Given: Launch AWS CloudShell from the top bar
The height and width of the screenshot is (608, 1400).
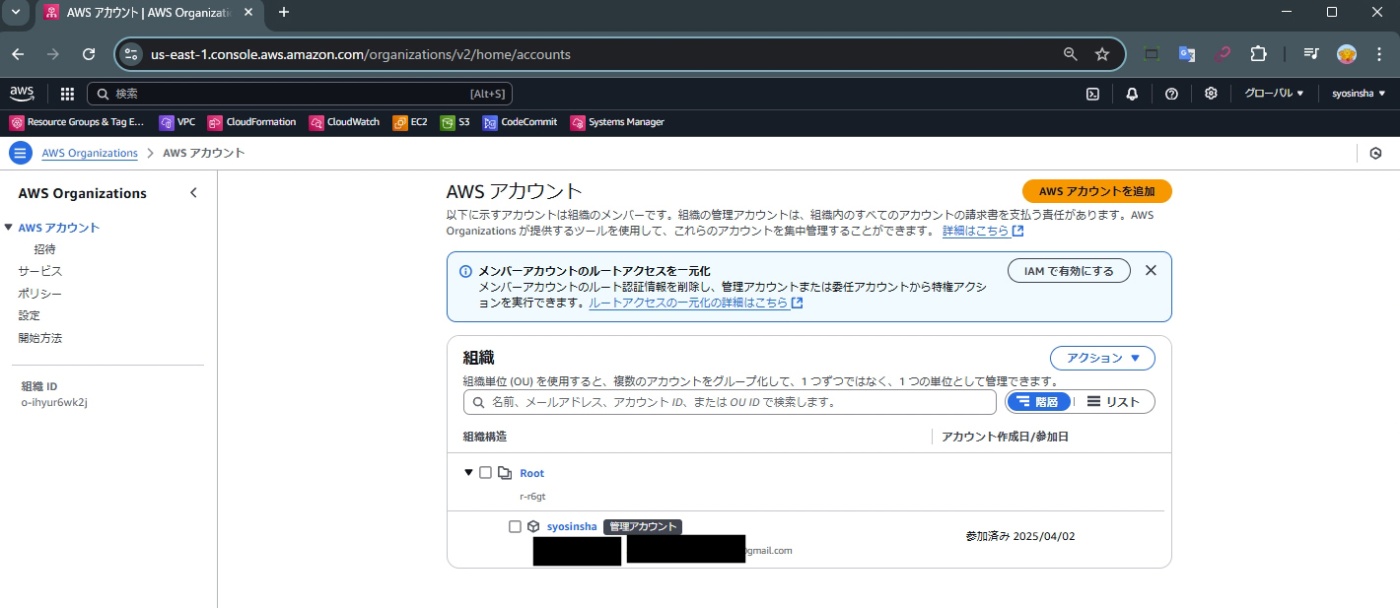Looking at the screenshot, I should [1093, 94].
